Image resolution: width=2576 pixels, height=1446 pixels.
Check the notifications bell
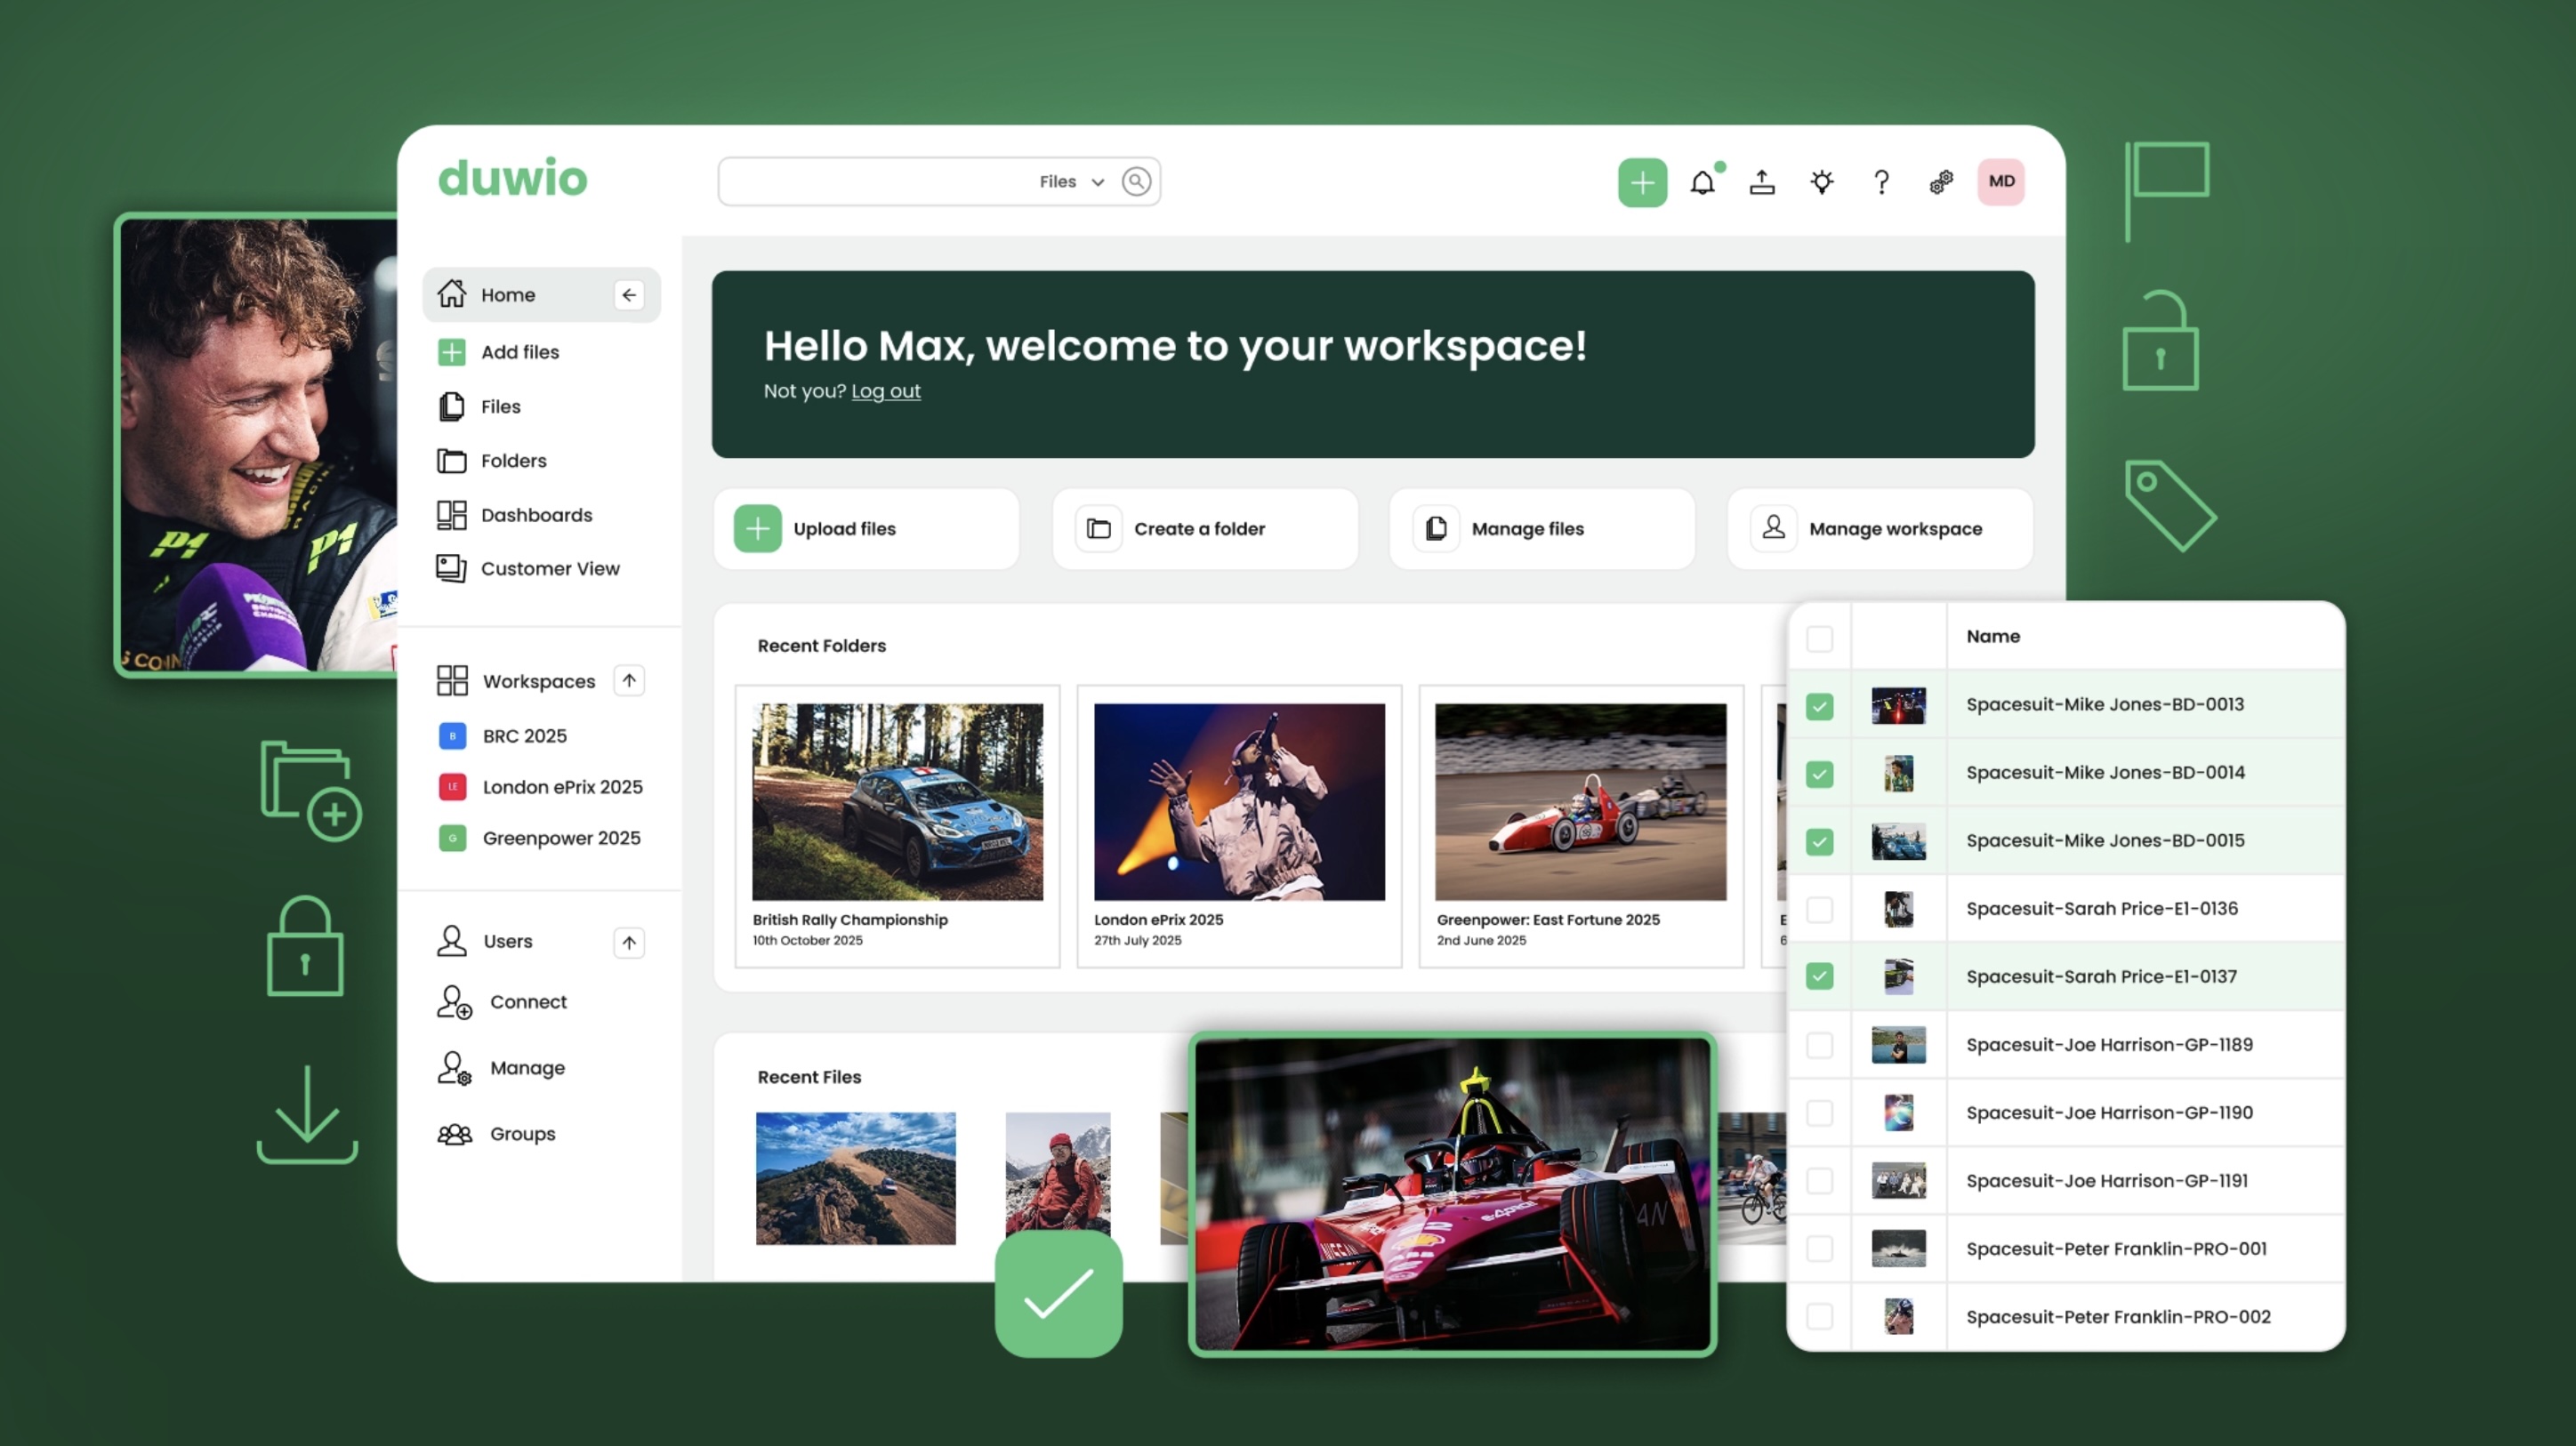(1703, 182)
